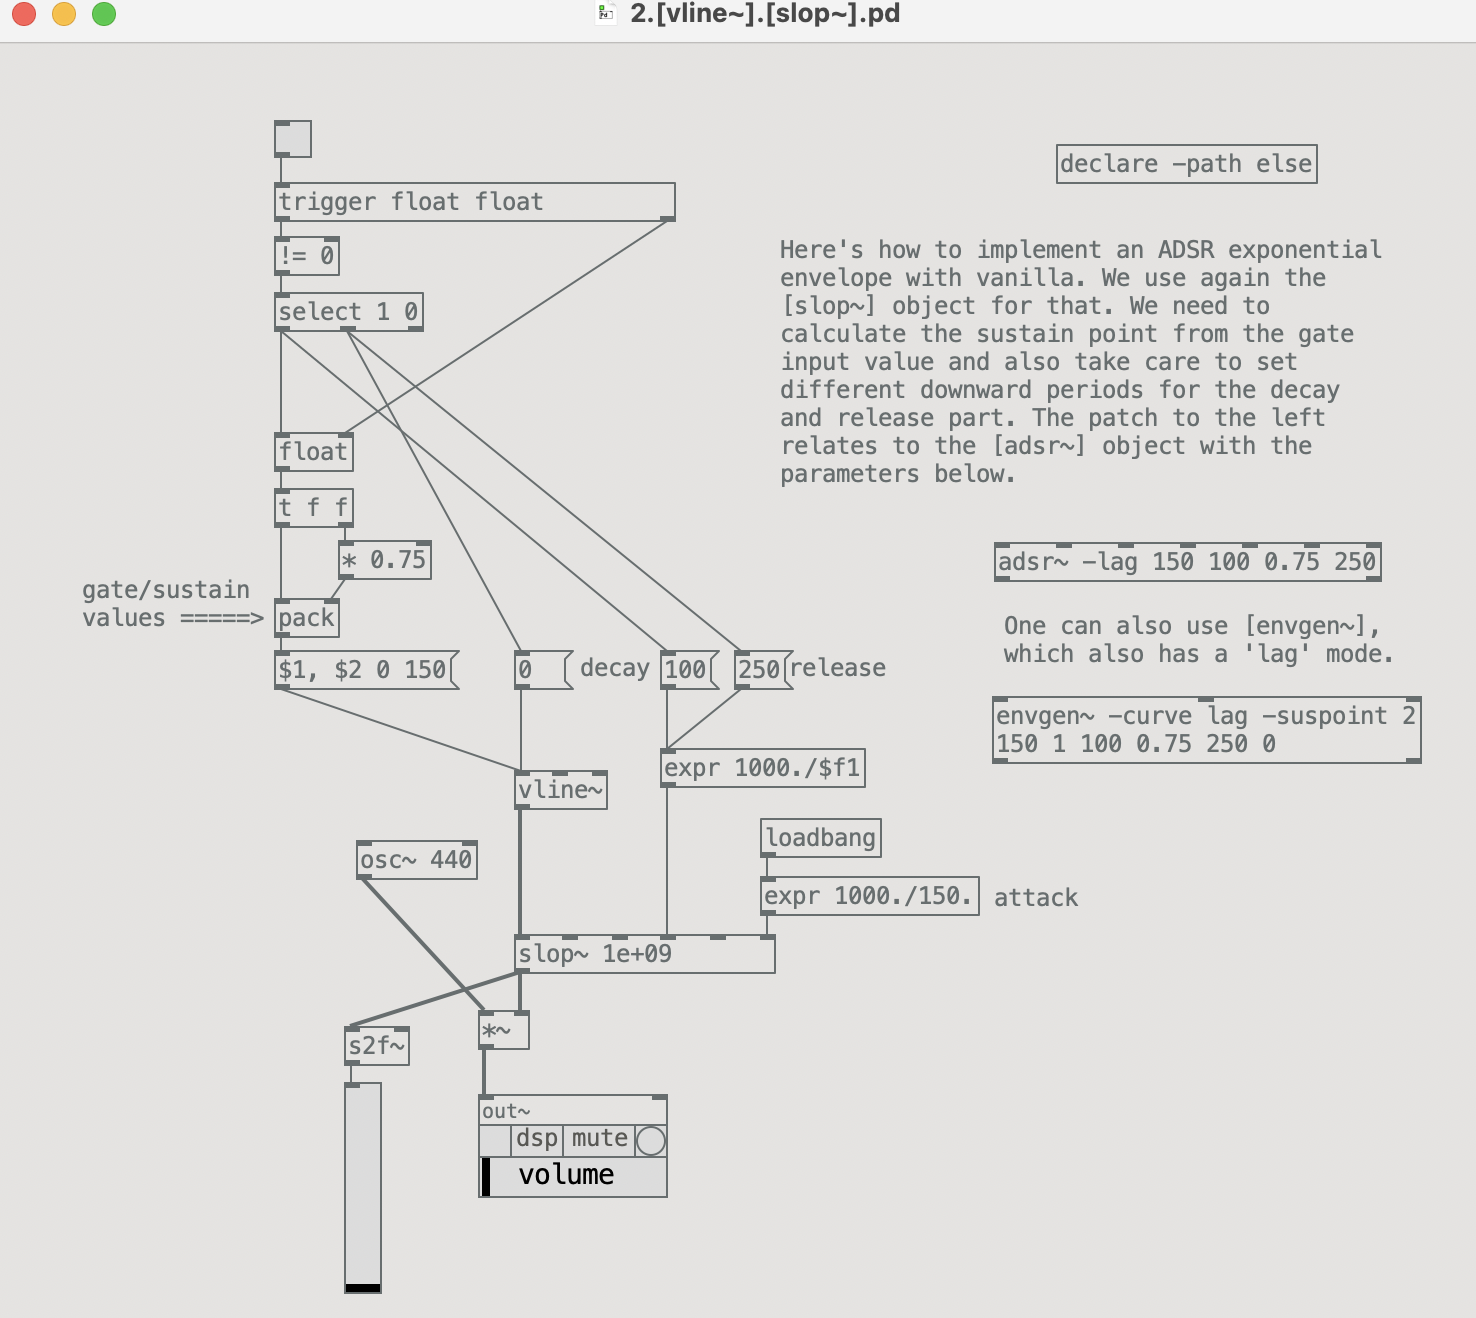Select the pack object box

pyautogui.click(x=307, y=618)
